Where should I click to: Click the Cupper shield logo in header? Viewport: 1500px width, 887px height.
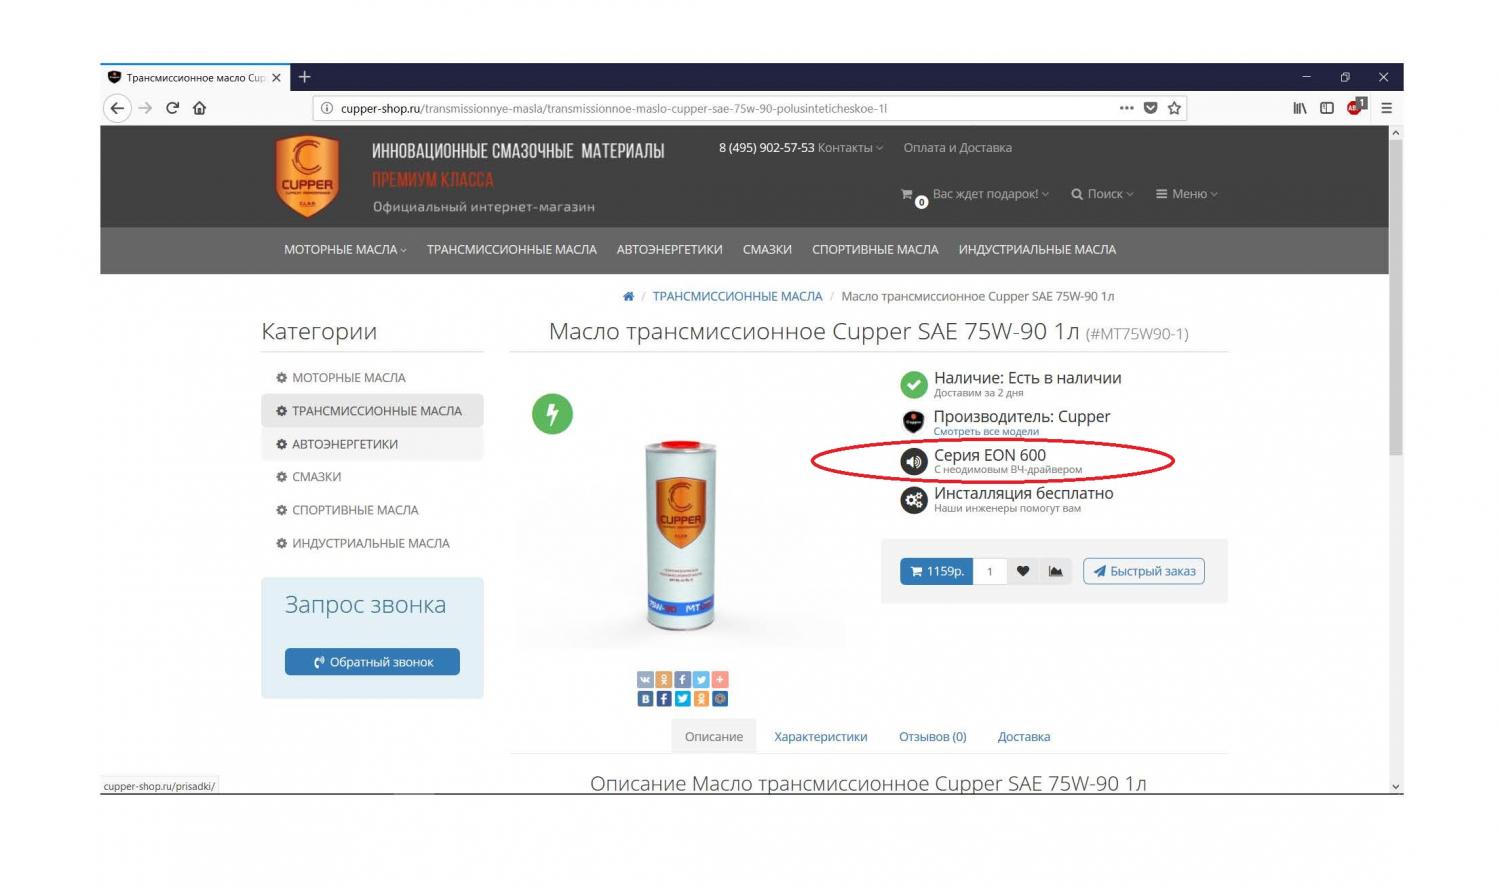click(x=307, y=176)
